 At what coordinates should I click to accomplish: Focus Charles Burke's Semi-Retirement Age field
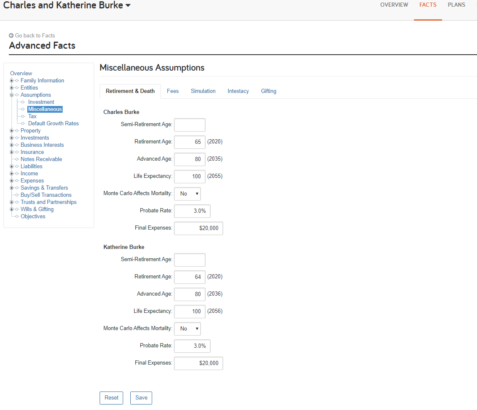190,125
